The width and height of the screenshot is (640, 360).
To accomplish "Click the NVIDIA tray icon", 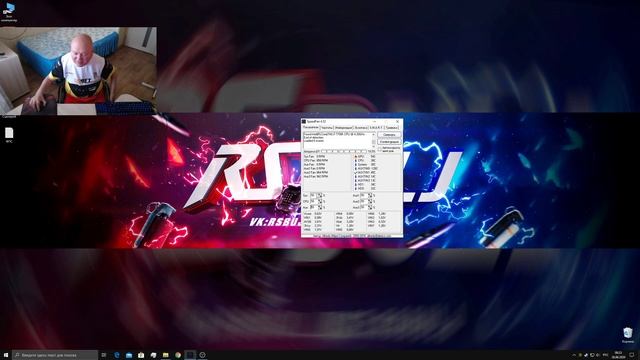I will (580, 355).
